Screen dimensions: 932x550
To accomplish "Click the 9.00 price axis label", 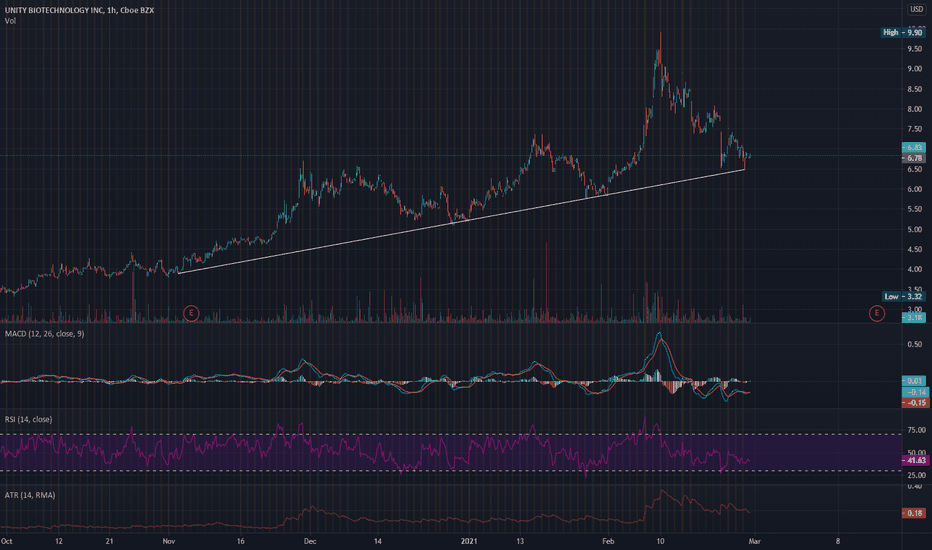I will click(914, 69).
